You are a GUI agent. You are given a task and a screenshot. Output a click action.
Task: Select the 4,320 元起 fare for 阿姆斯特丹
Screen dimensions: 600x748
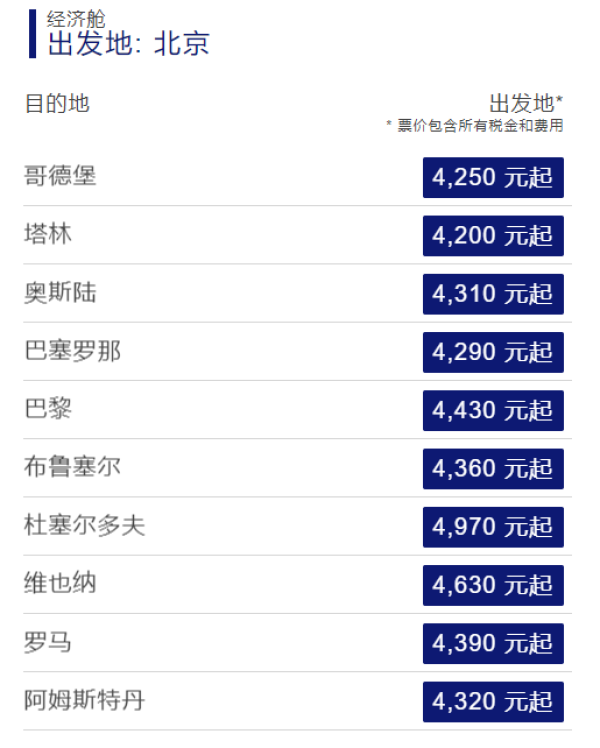click(493, 702)
